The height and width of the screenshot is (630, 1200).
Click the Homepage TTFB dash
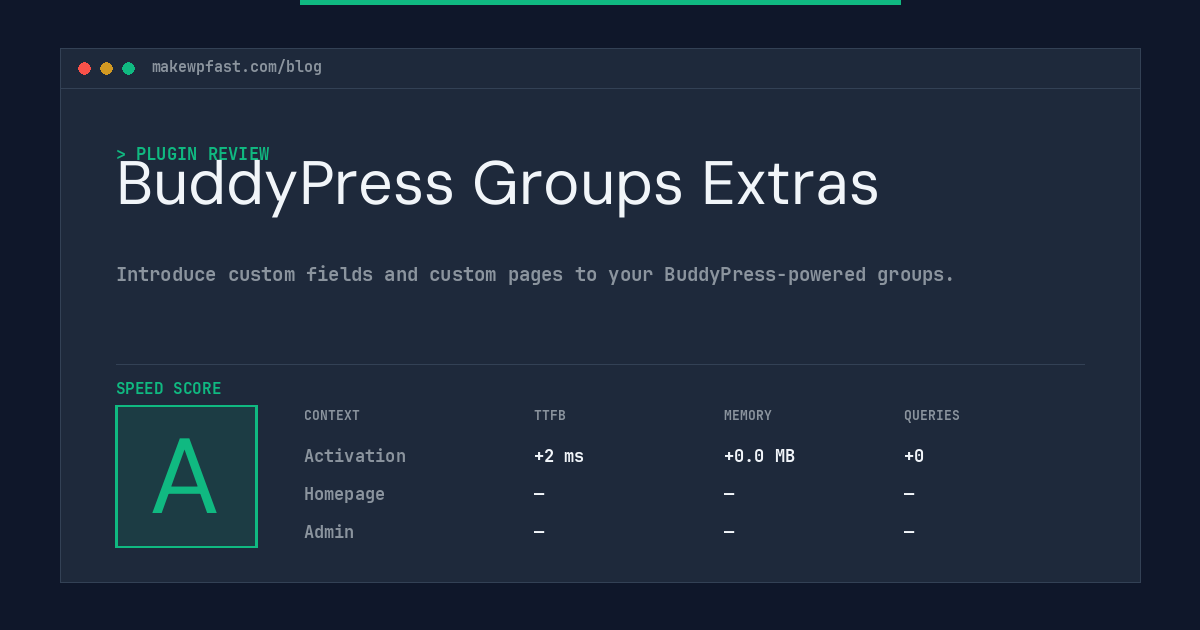tap(539, 494)
